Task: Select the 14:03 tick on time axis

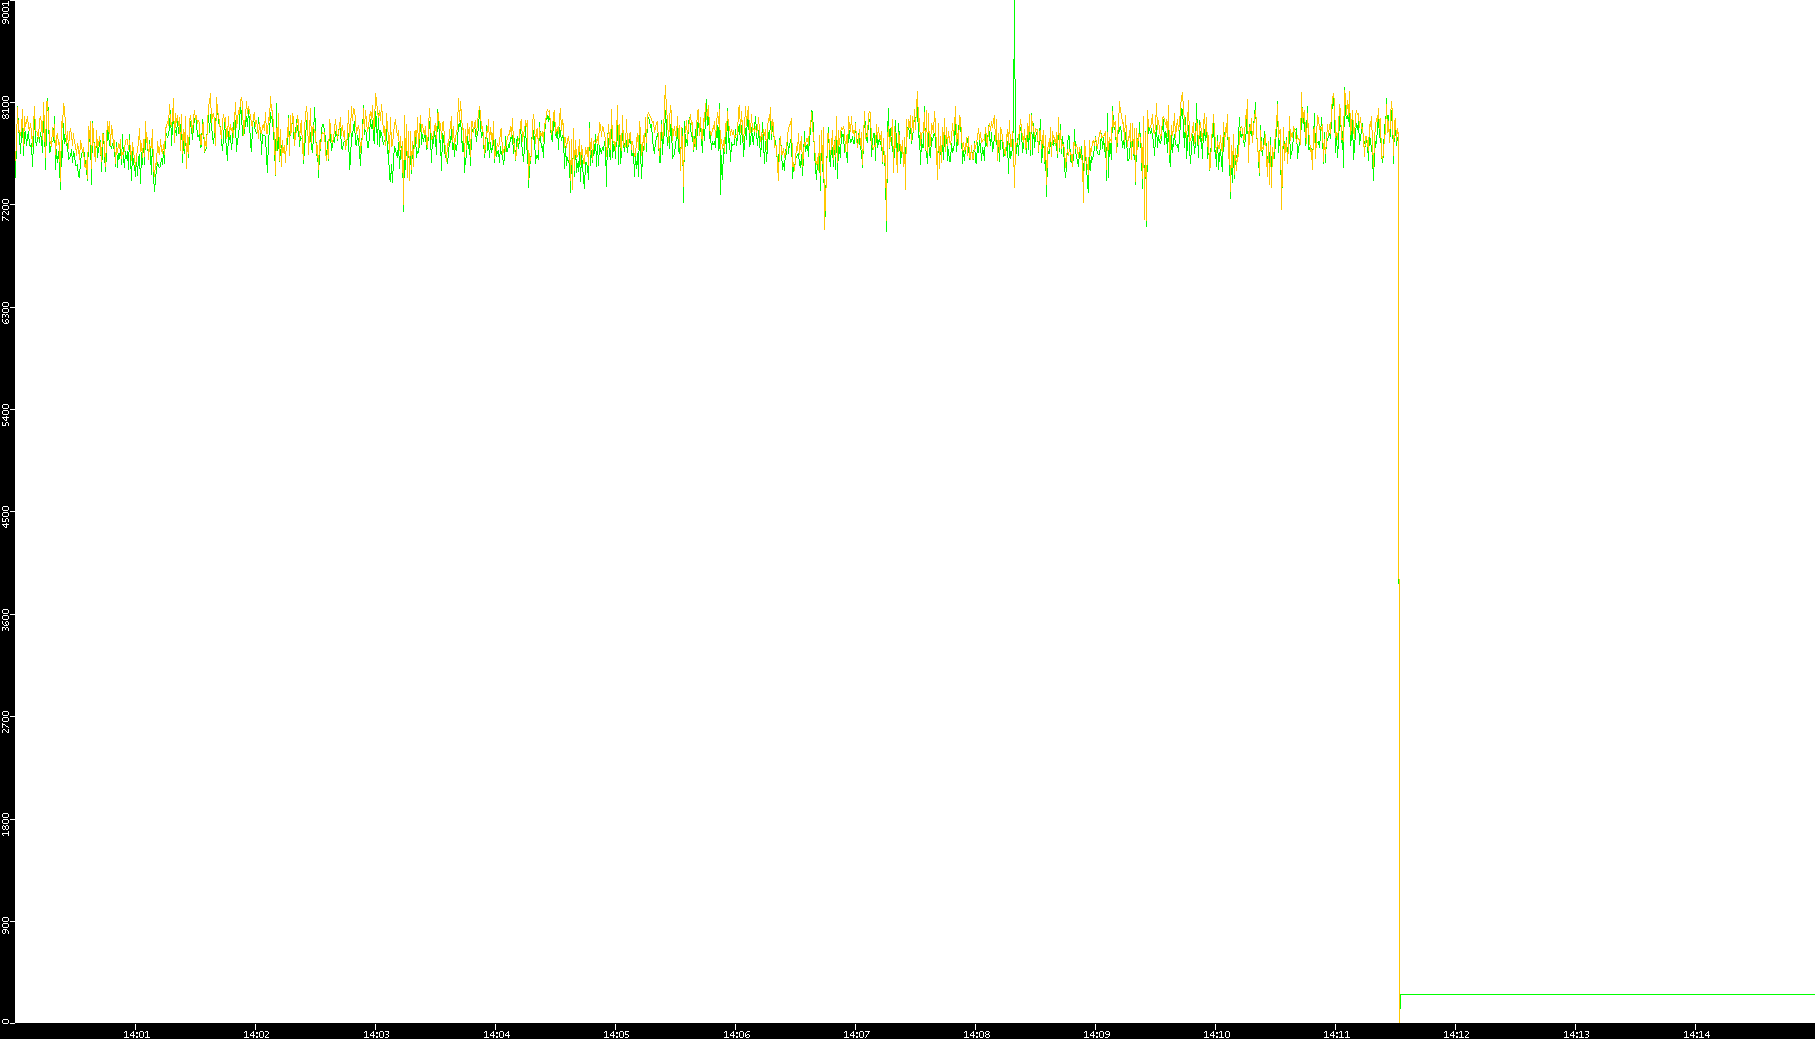Action: pyautogui.click(x=376, y=1034)
